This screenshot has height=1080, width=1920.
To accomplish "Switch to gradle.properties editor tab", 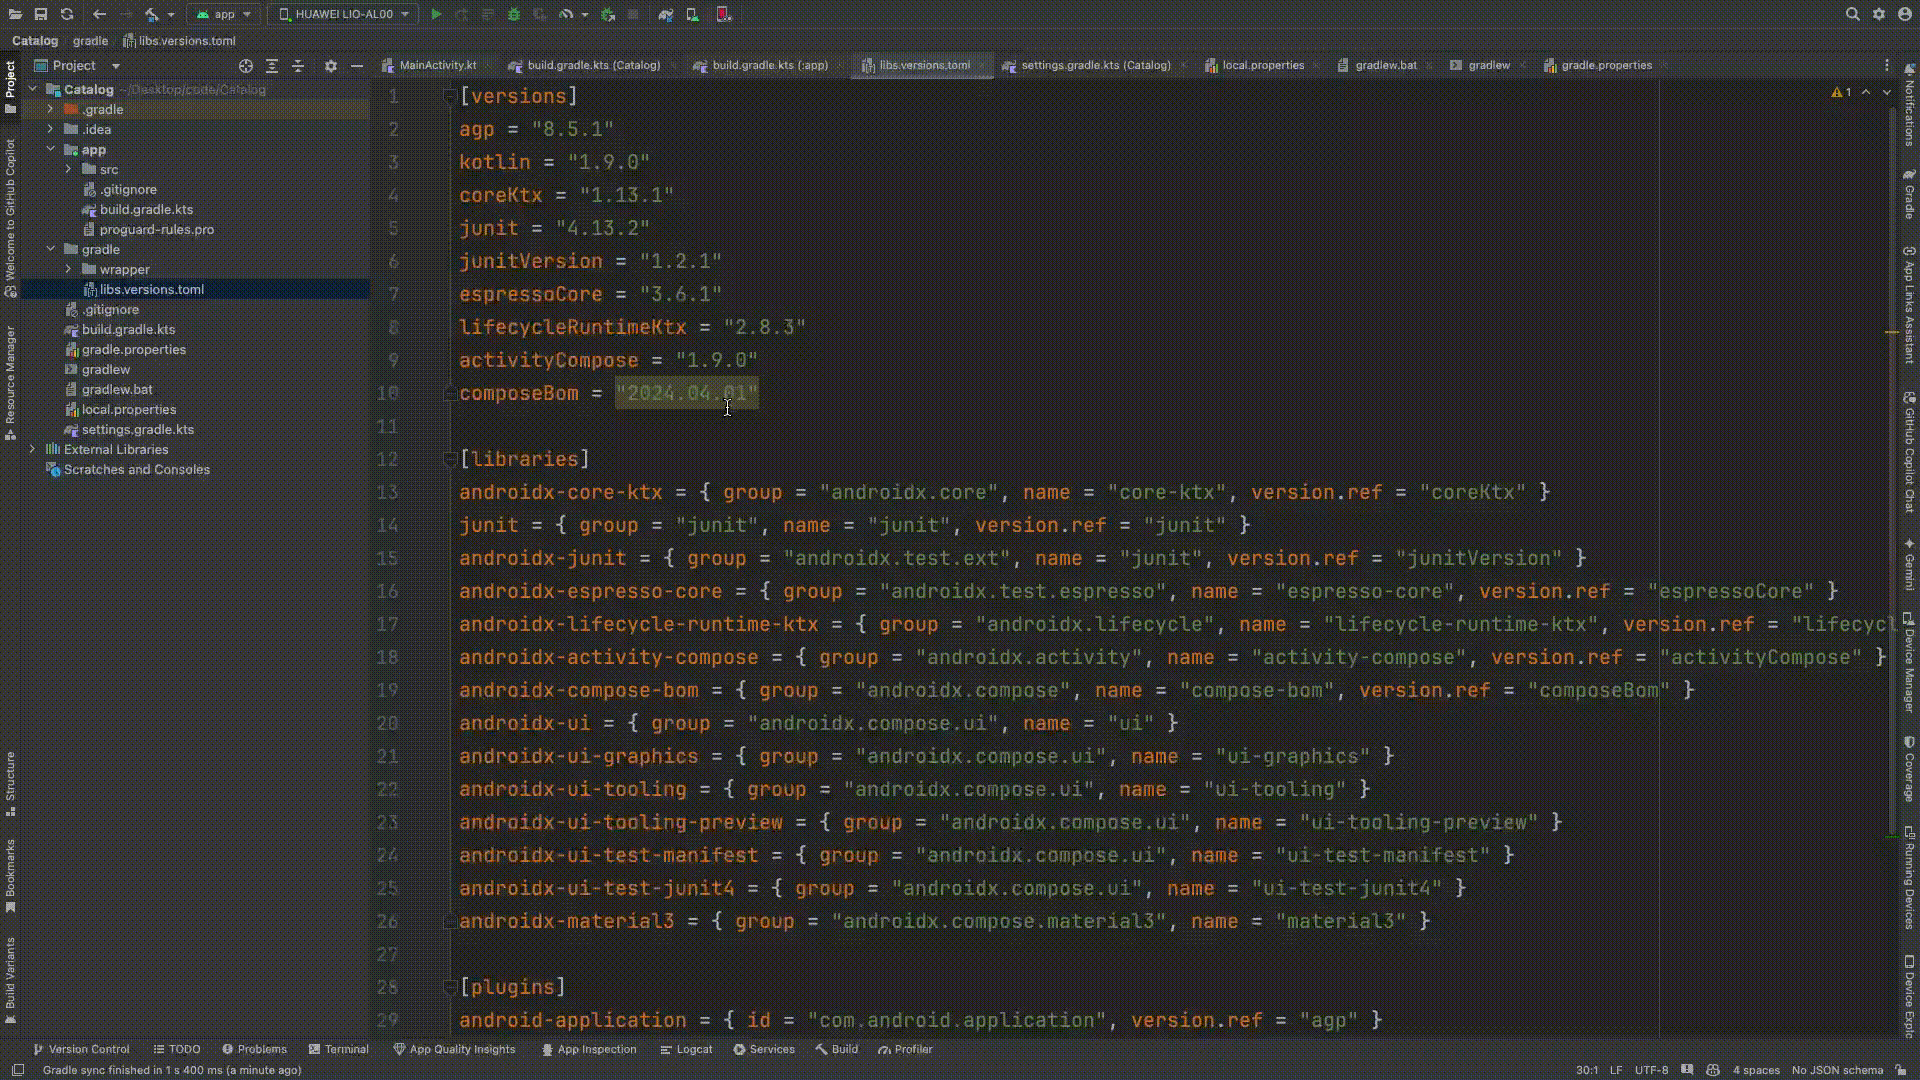I will (x=1605, y=66).
